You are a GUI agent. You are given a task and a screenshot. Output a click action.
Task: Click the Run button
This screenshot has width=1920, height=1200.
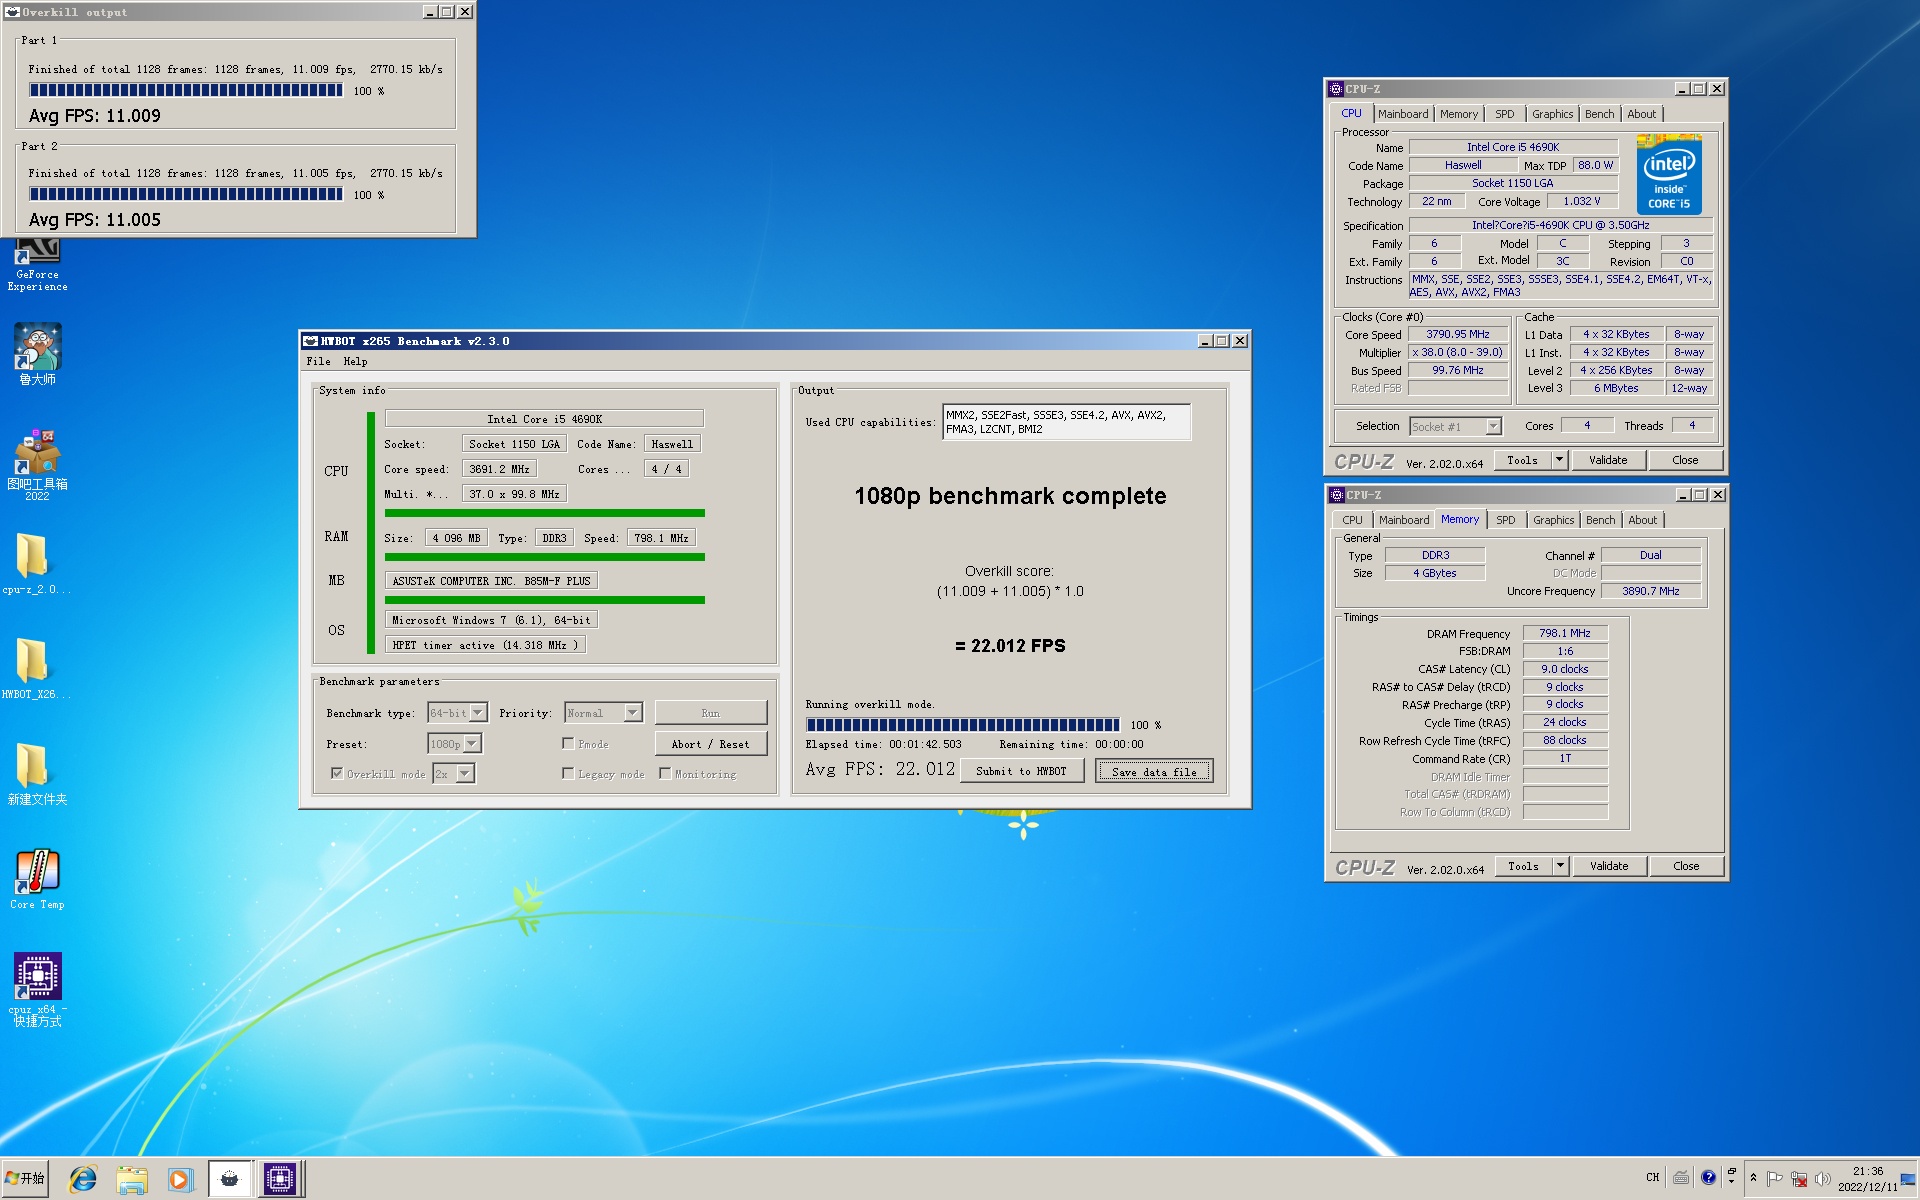coord(710,713)
